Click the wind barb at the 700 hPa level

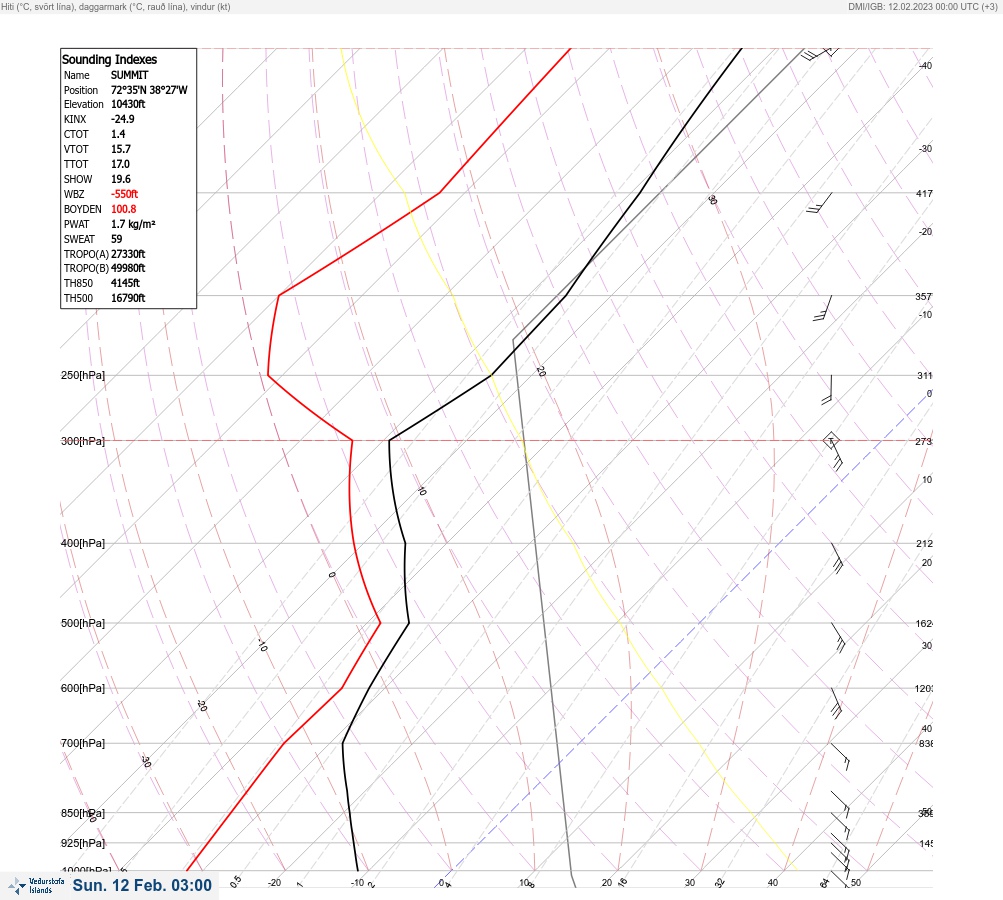tap(840, 756)
